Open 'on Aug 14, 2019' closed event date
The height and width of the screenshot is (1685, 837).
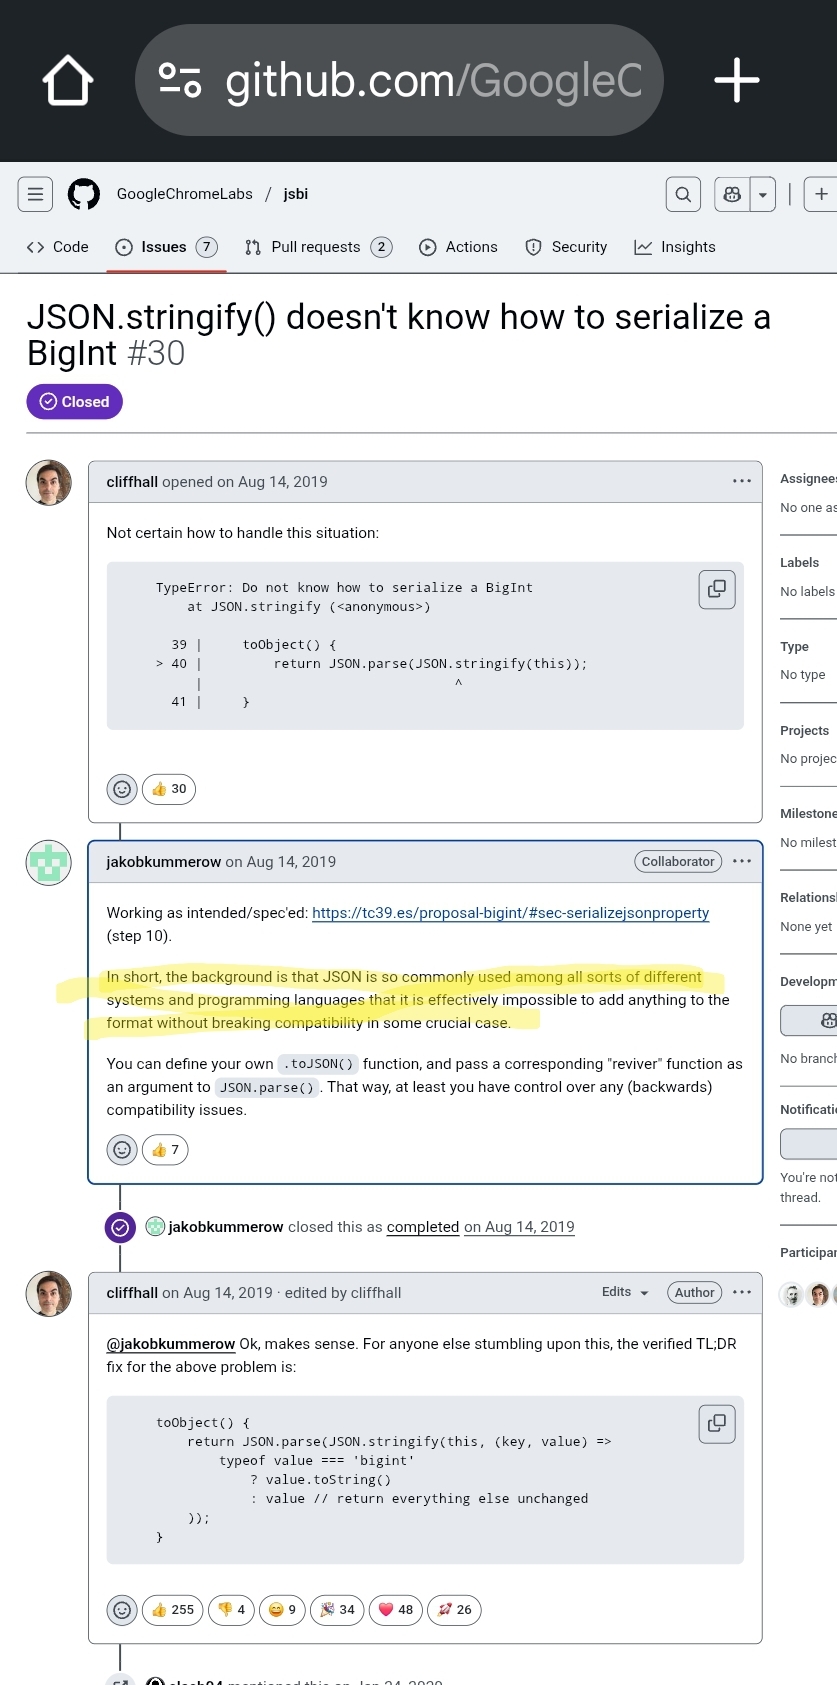coord(519,1227)
